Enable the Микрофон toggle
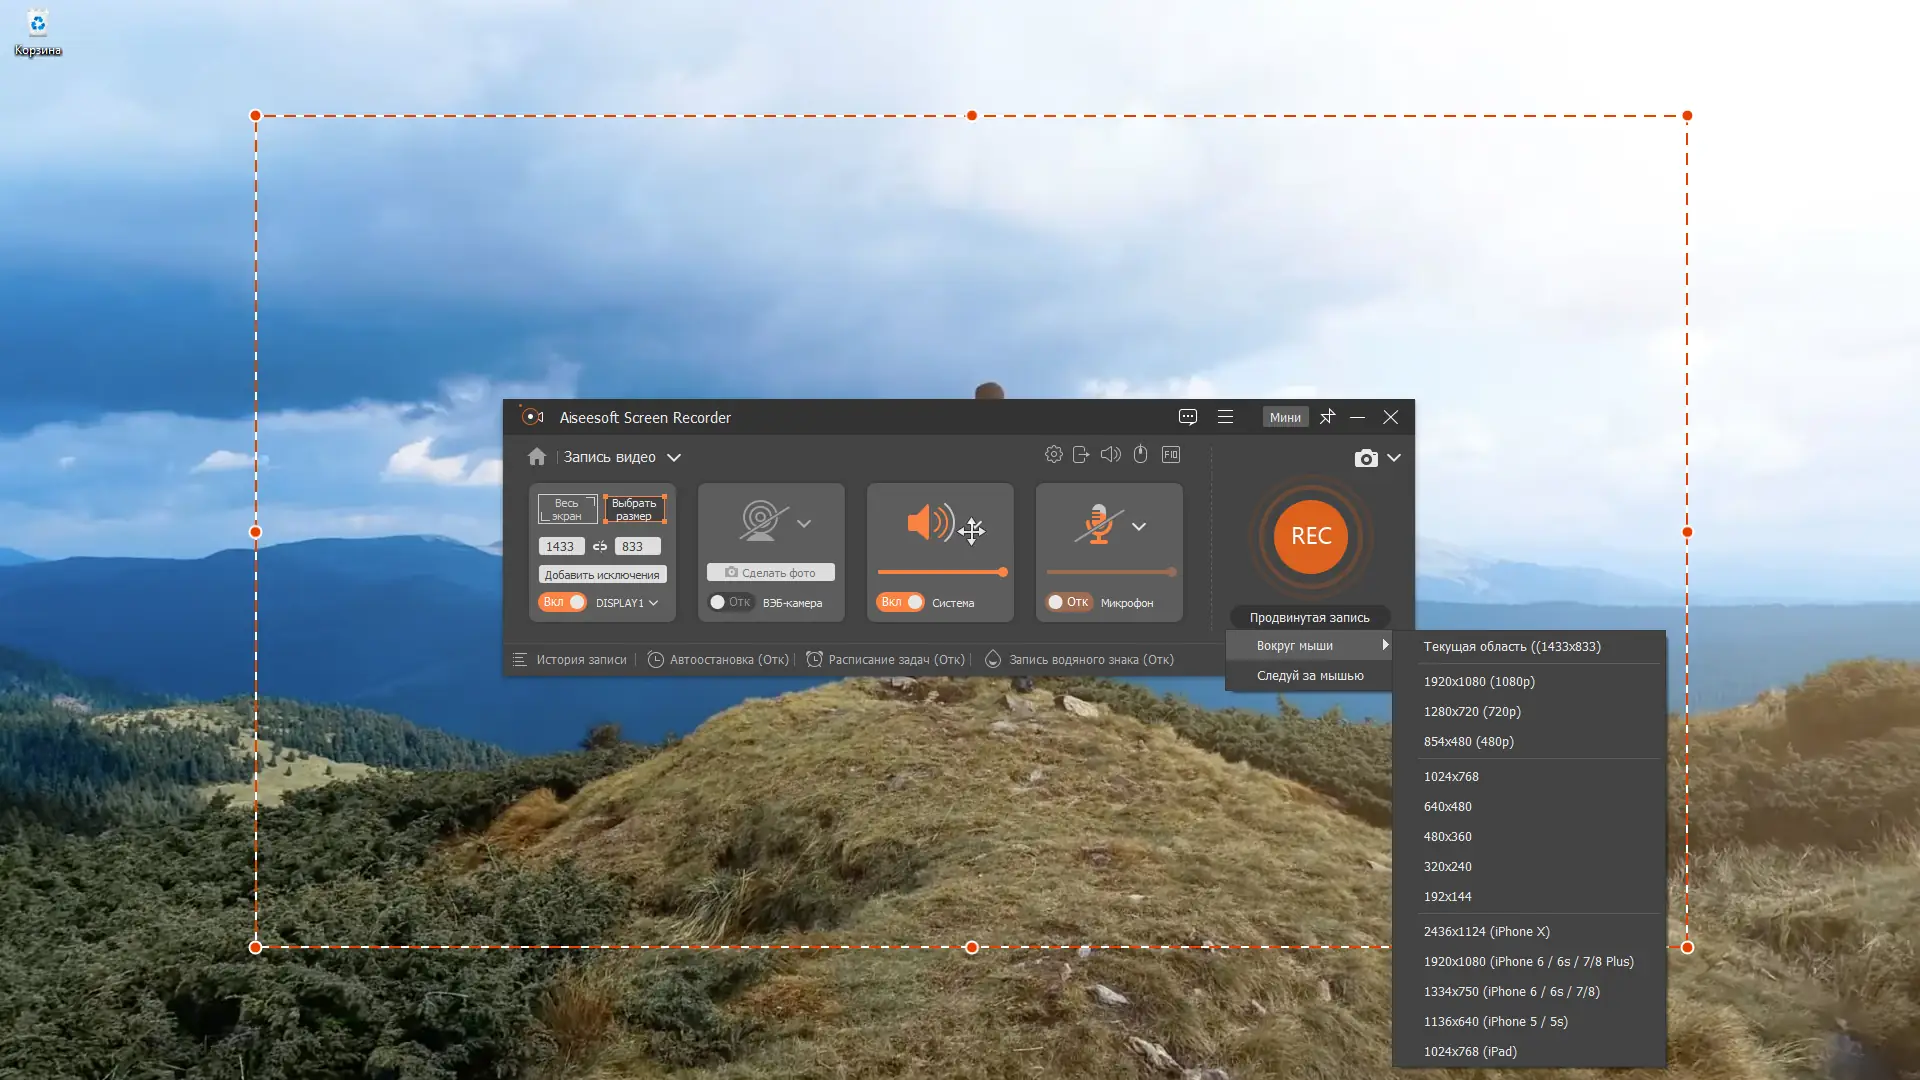This screenshot has height=1080, width=1920. tap(1068, 602)
